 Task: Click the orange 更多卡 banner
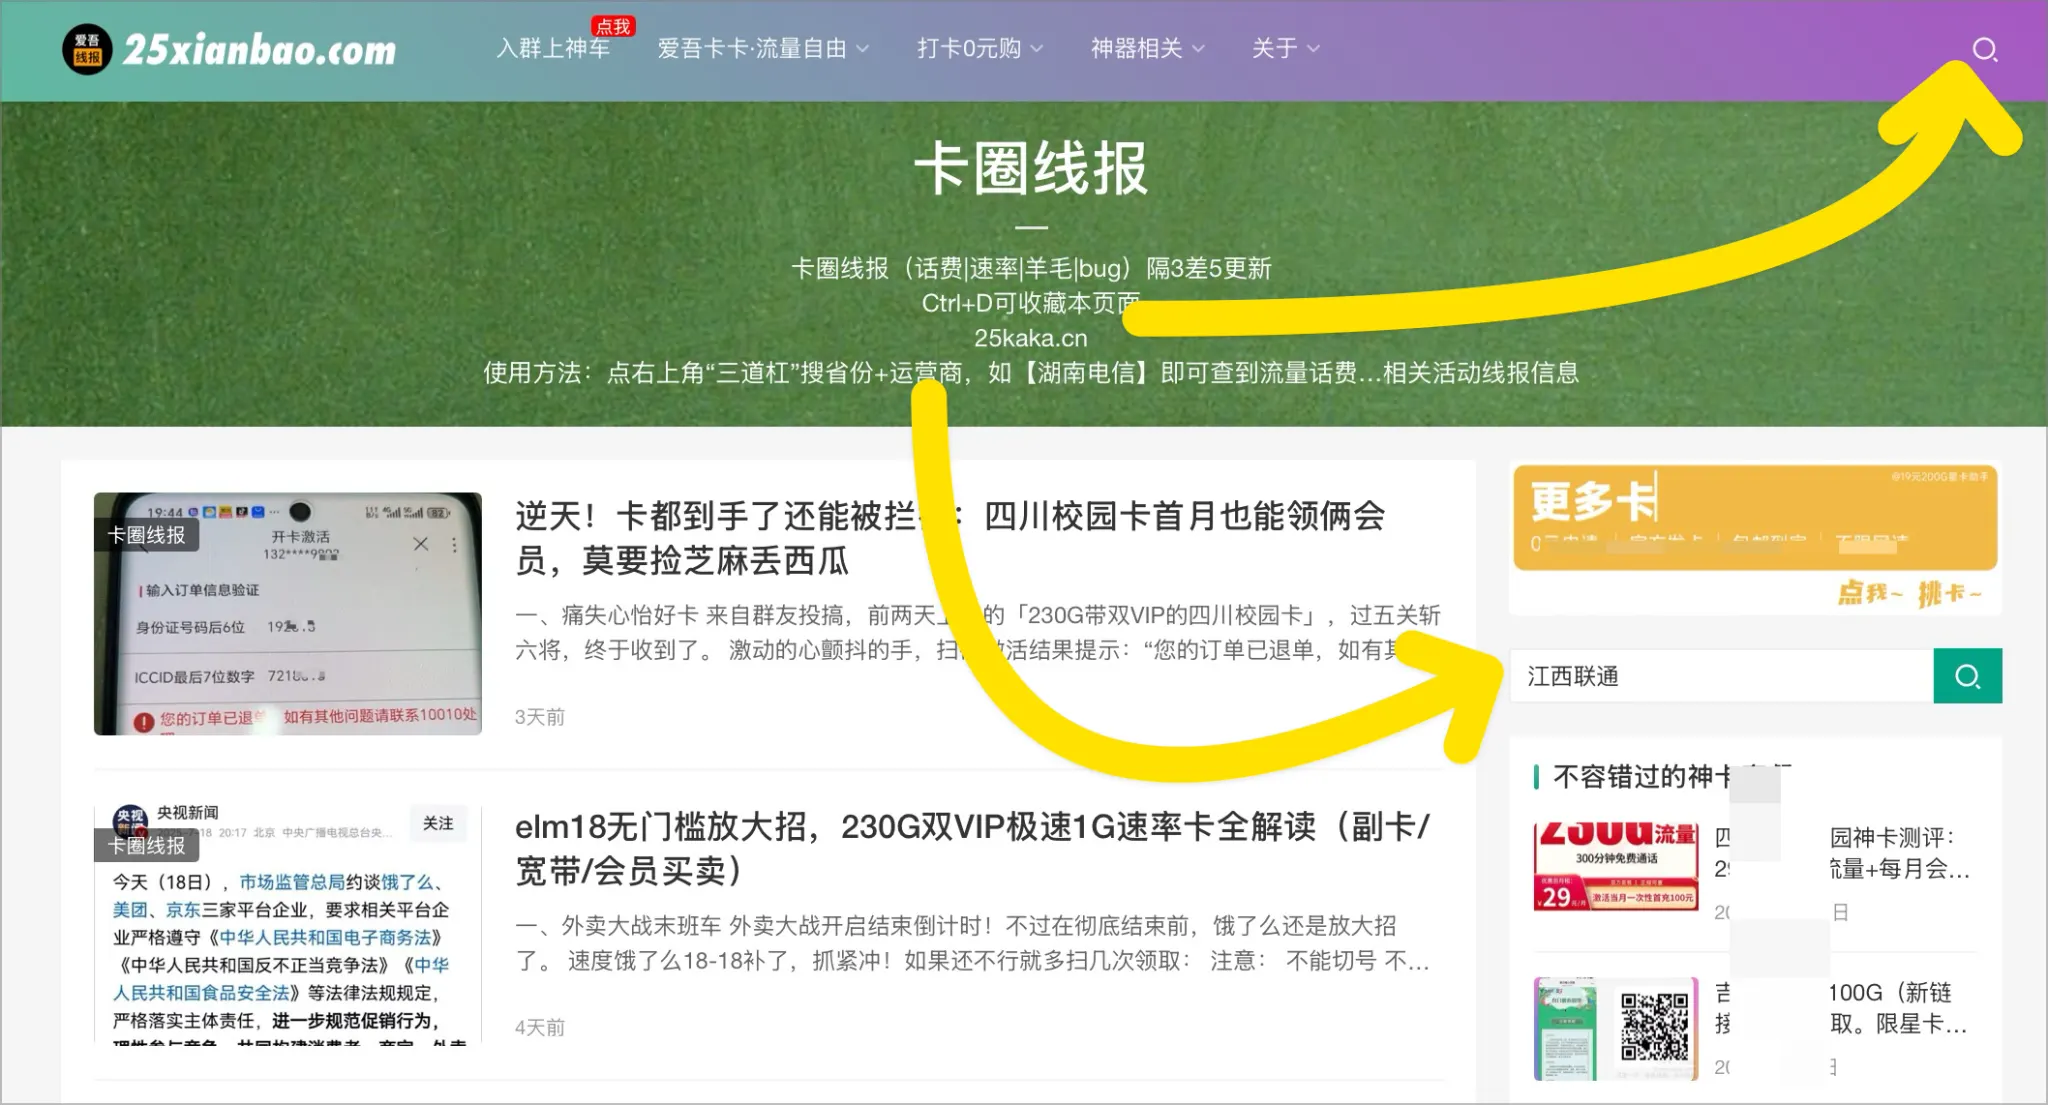(1755, 518)
